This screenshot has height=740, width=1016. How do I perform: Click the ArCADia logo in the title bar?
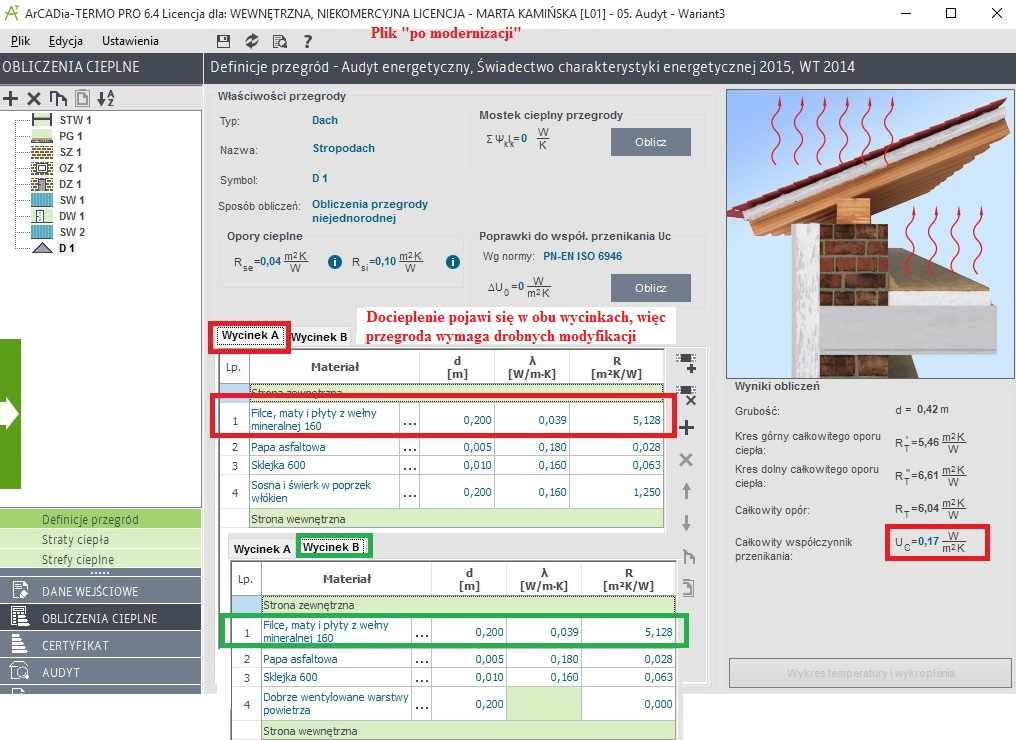11,14
